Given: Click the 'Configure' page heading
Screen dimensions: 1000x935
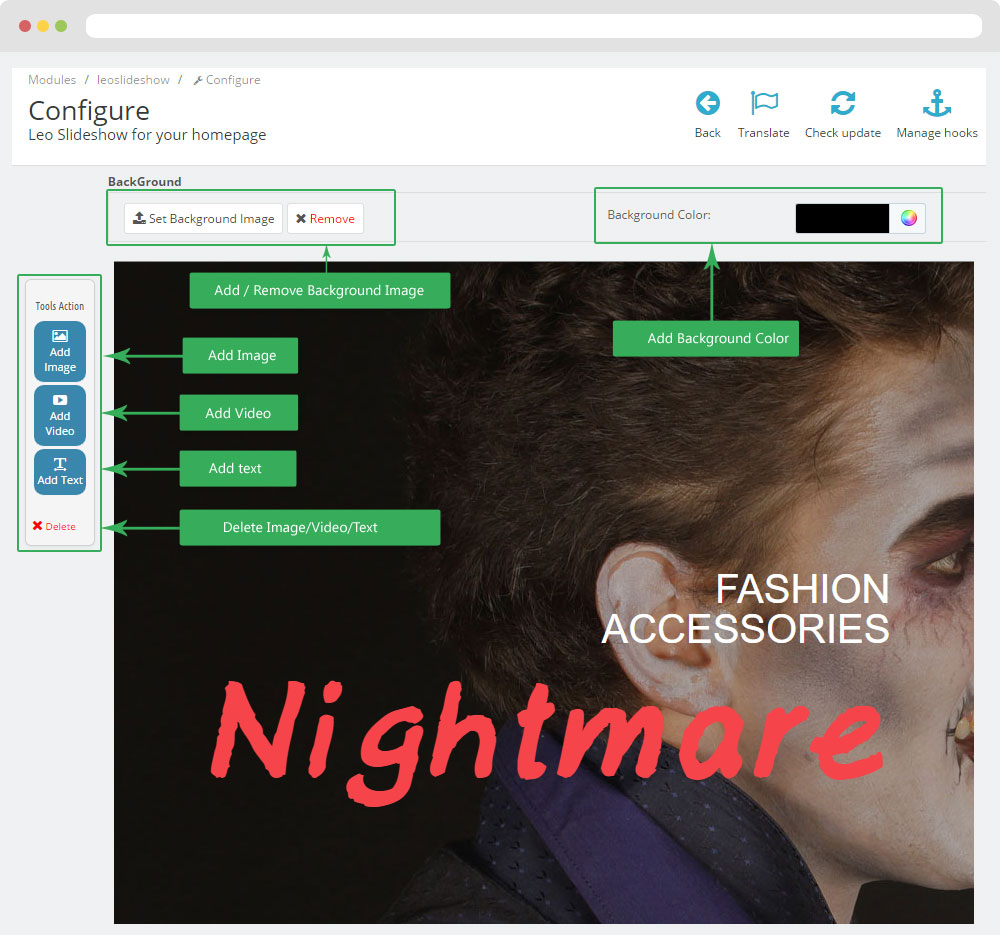Looking at the screenshot, I should point(89,111).
